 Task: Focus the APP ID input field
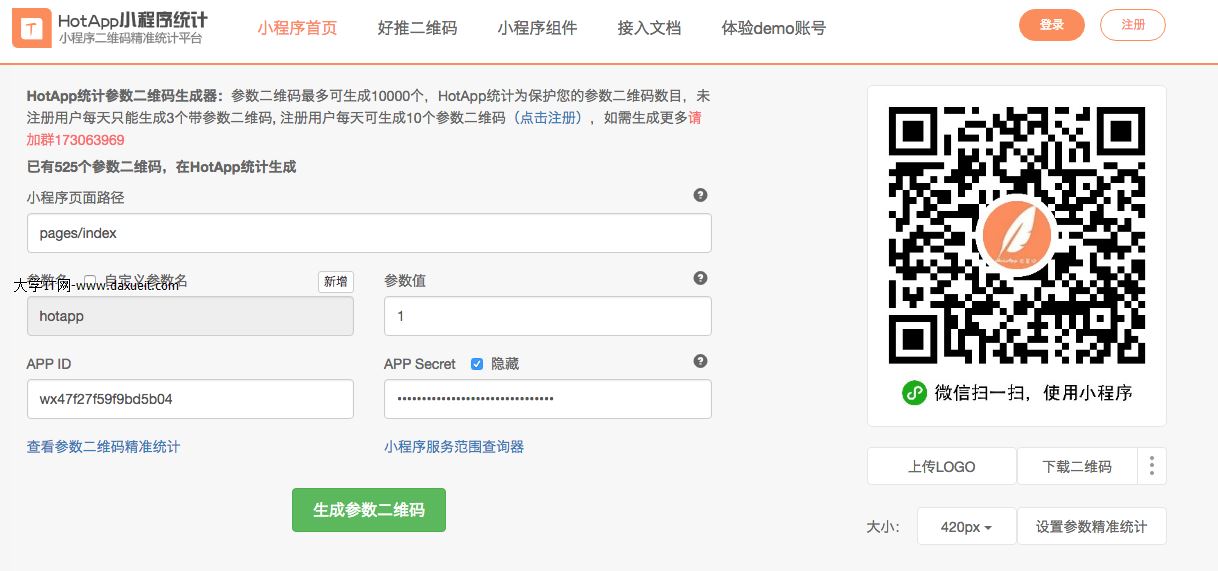[190, 399]
